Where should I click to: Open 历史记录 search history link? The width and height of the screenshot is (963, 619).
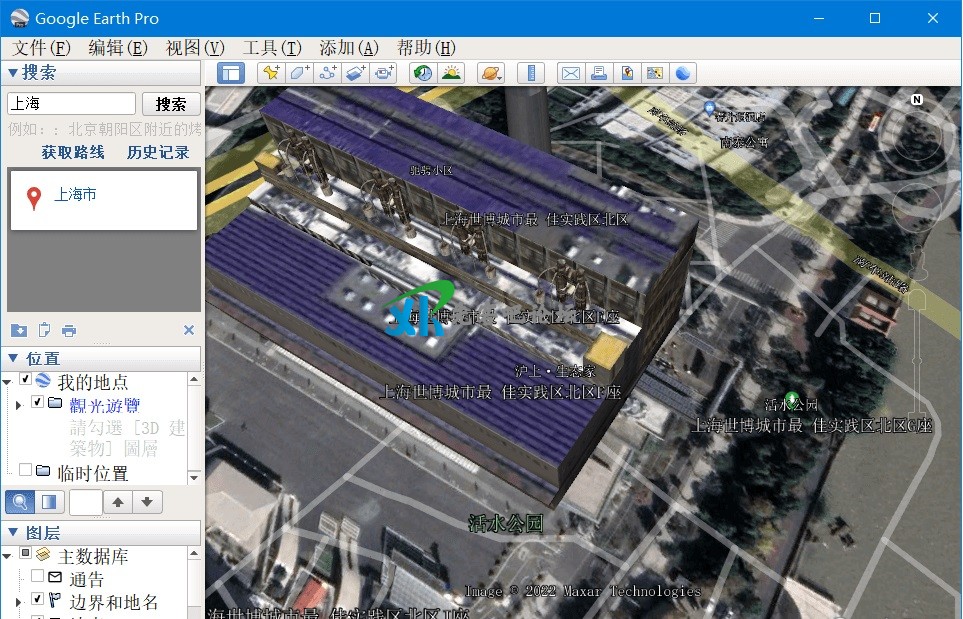point(158,152)
